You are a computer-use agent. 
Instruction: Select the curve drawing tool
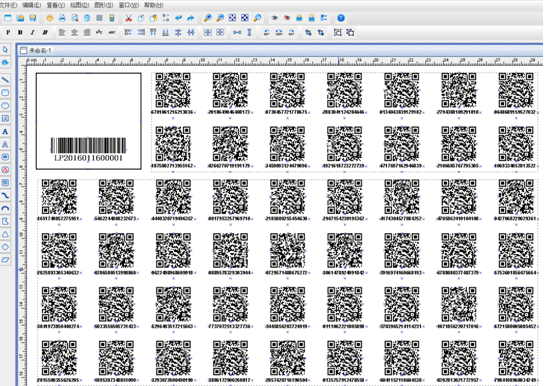(5, 196)
